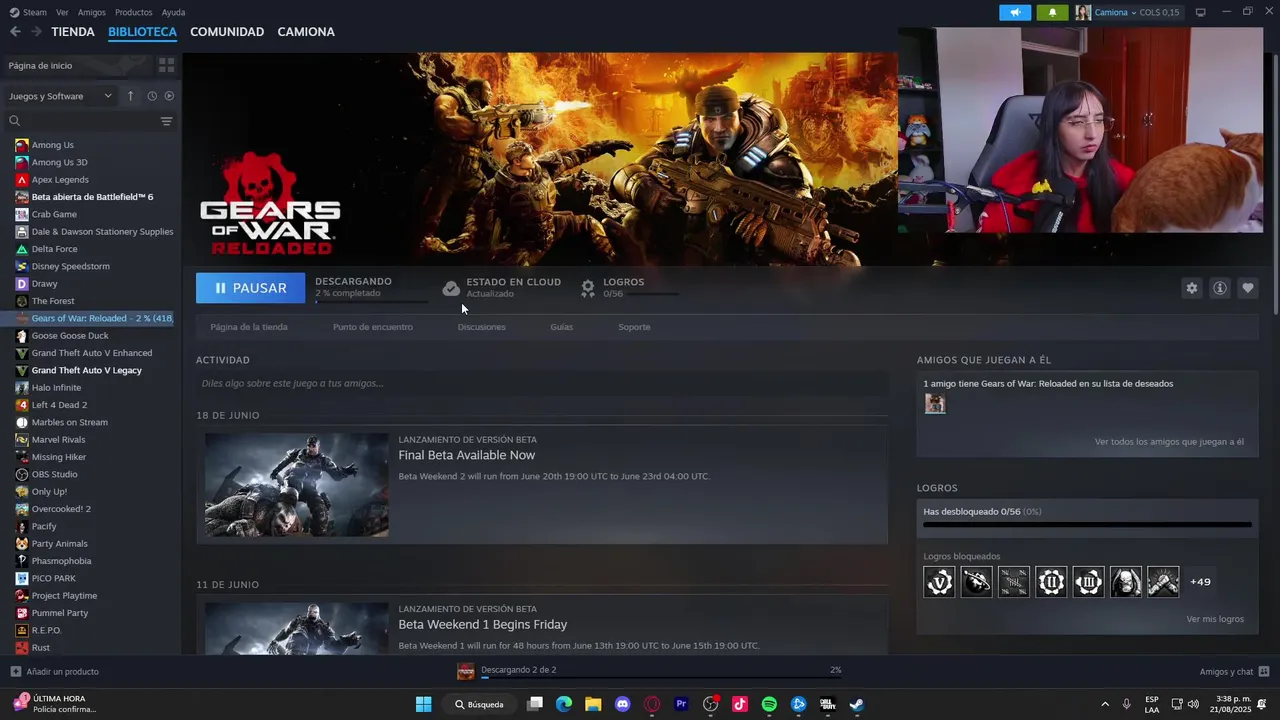
Task: Open the Logros achievements badge
Action: pyautogui.click(x=629, y=288)
